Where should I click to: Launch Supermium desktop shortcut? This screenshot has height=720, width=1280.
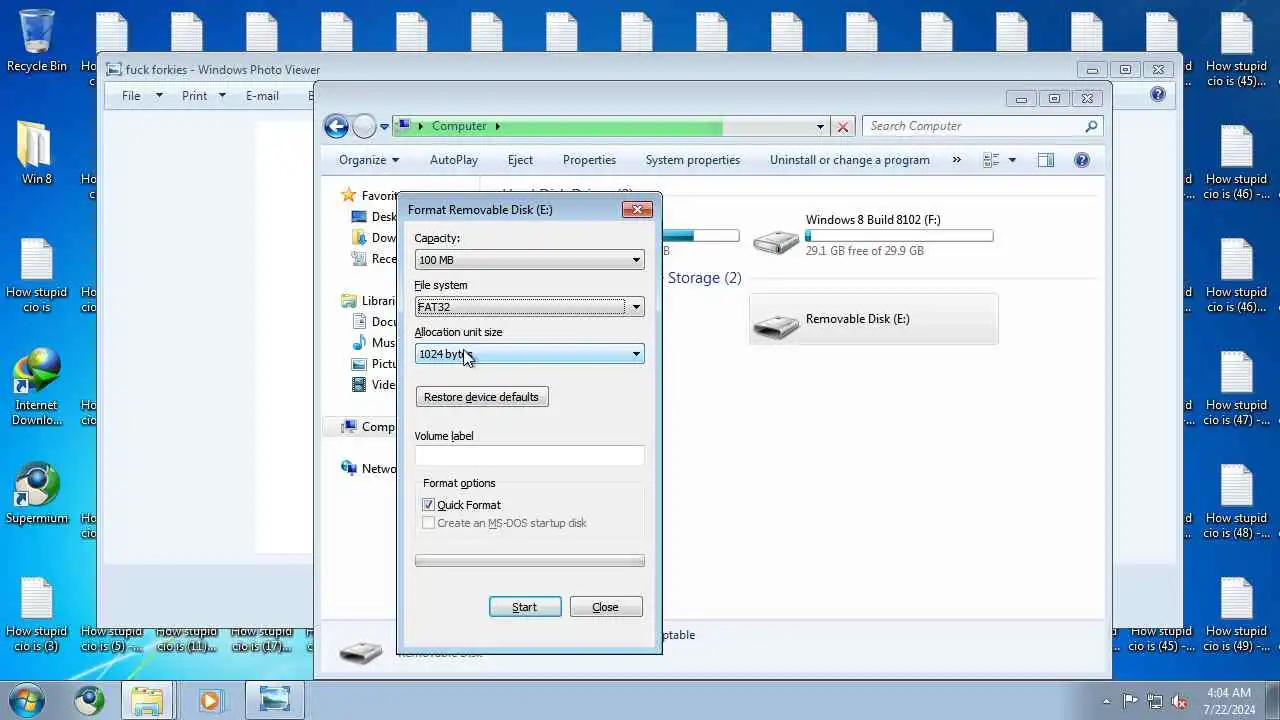click(x=37, y=493)
